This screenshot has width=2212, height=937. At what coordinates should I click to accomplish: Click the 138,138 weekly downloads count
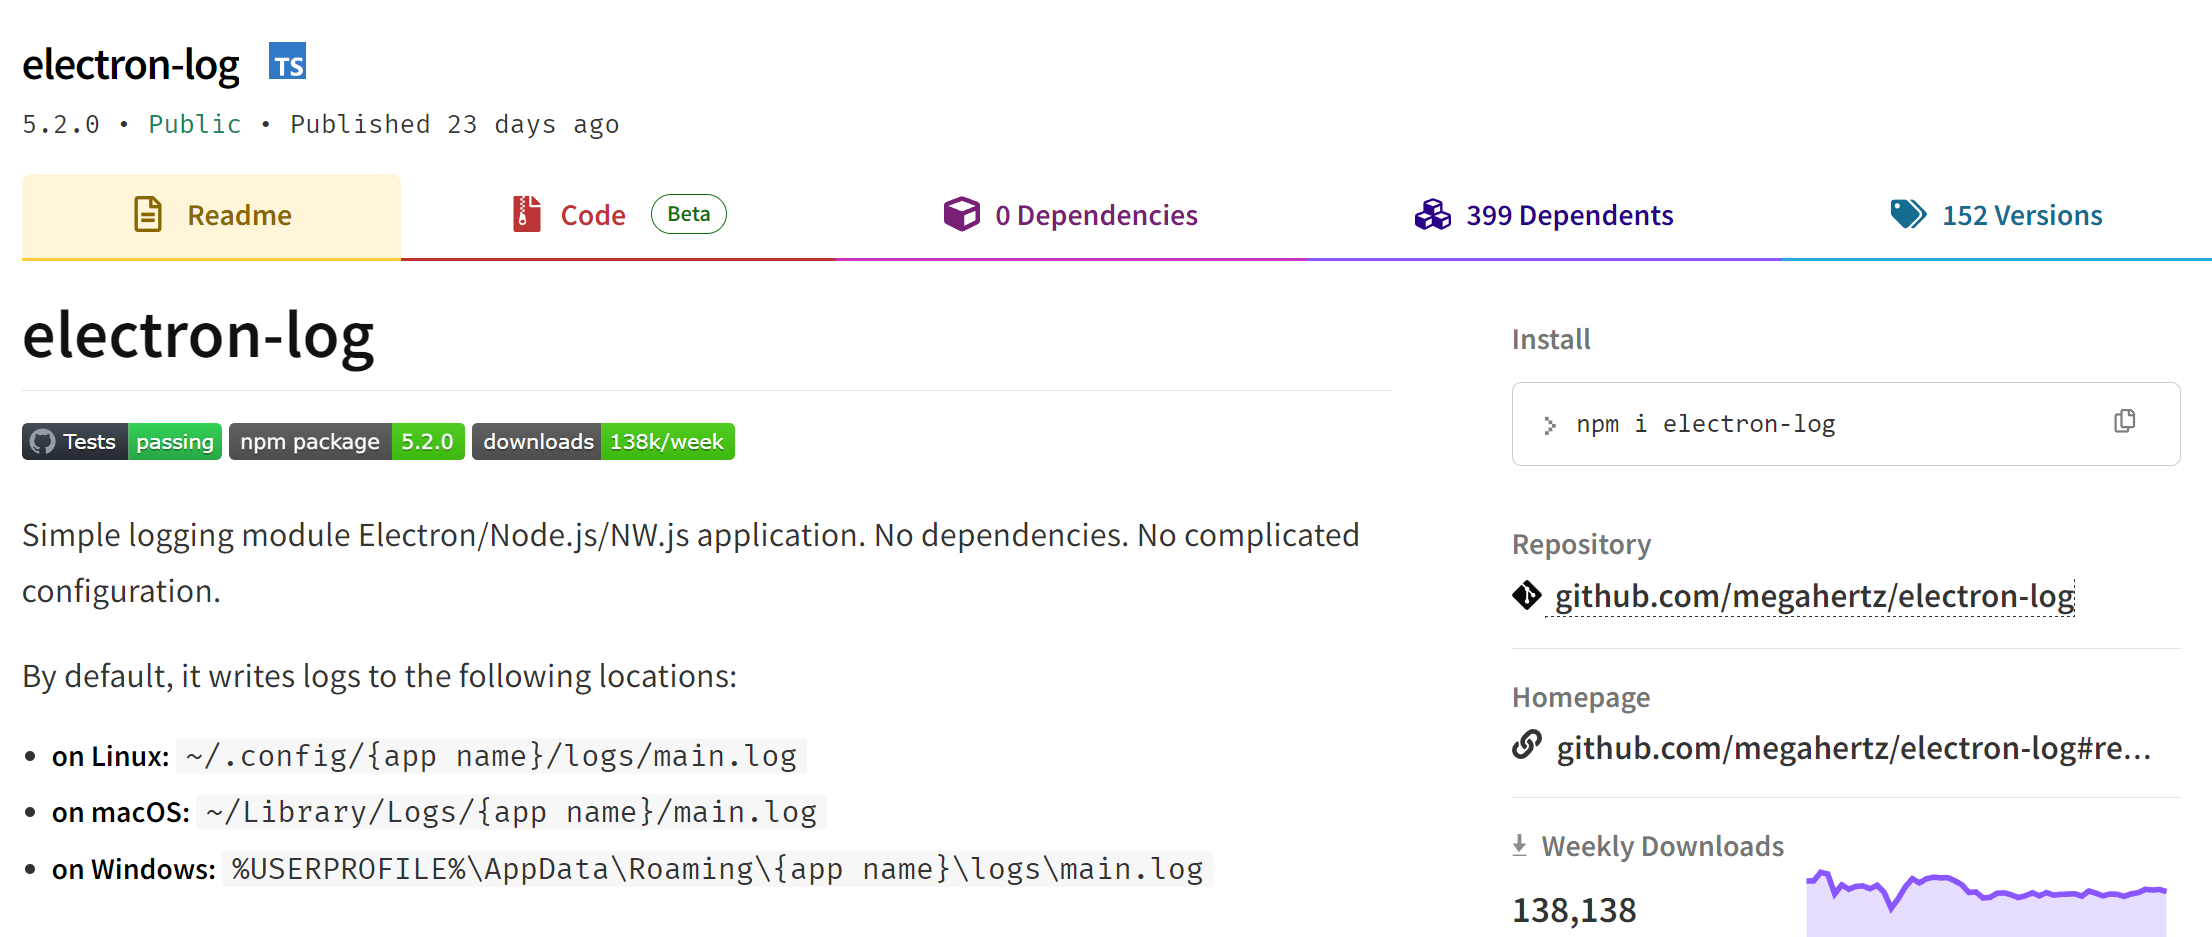pyautogui.click(x=1574, y=910)
